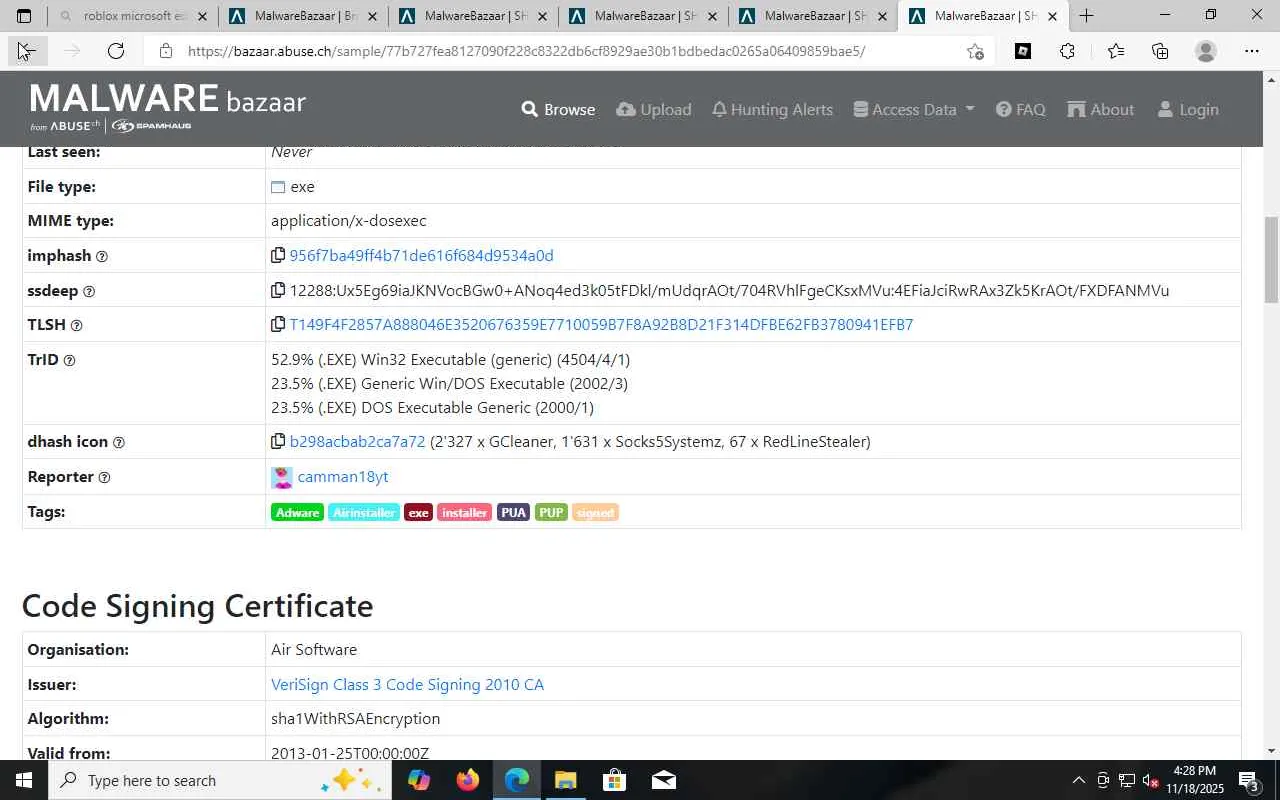The width and height of the screenshot is (1280, 800).
Task: Copy the dhash icon value
Action: point(278,441)
